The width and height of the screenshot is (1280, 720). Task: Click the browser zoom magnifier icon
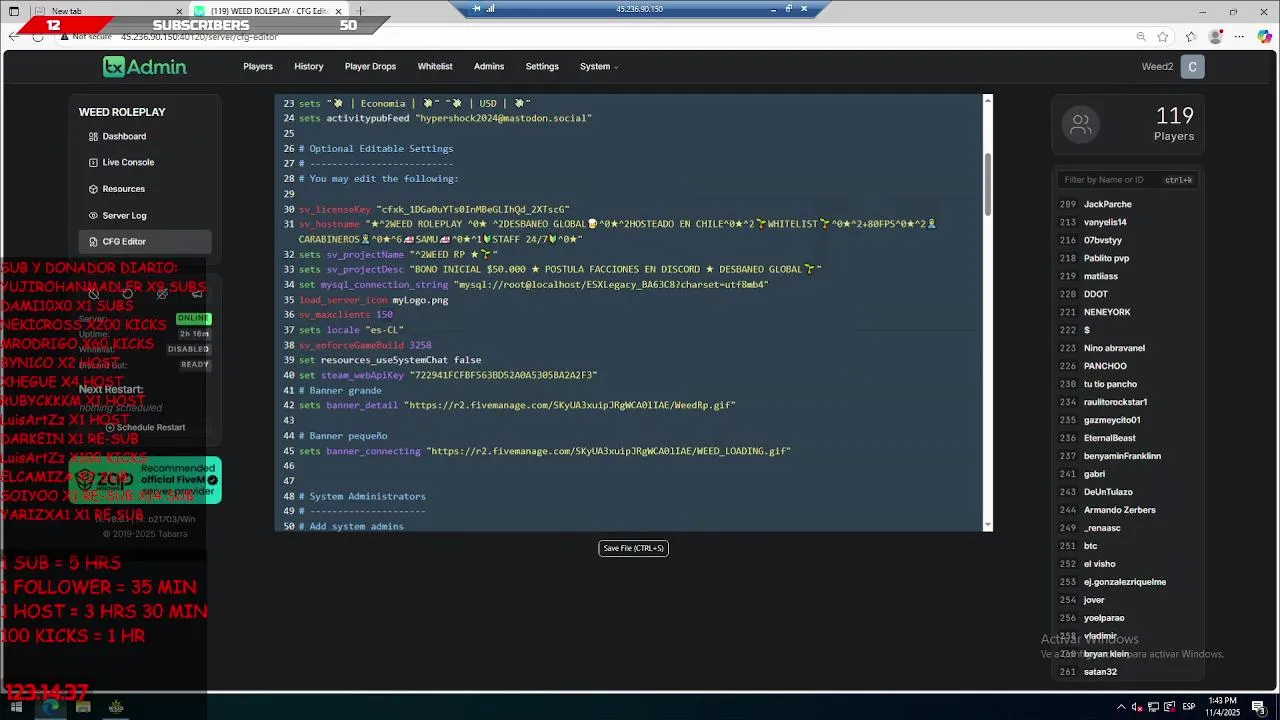[x=1141, y=37]
